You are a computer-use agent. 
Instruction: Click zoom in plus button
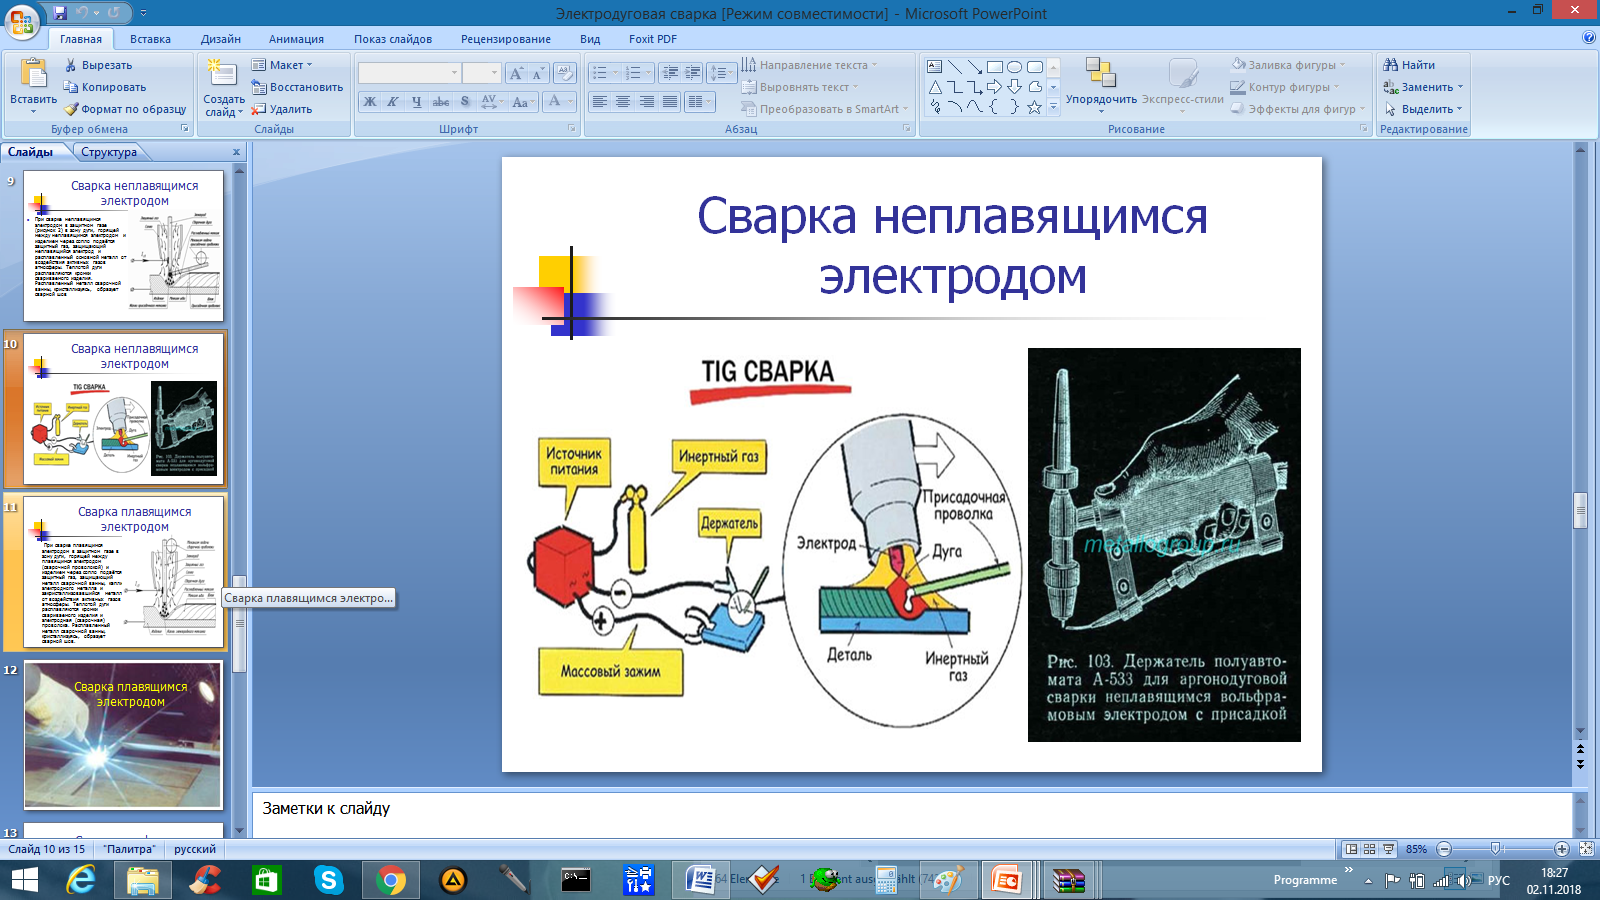coord(1562,849)
